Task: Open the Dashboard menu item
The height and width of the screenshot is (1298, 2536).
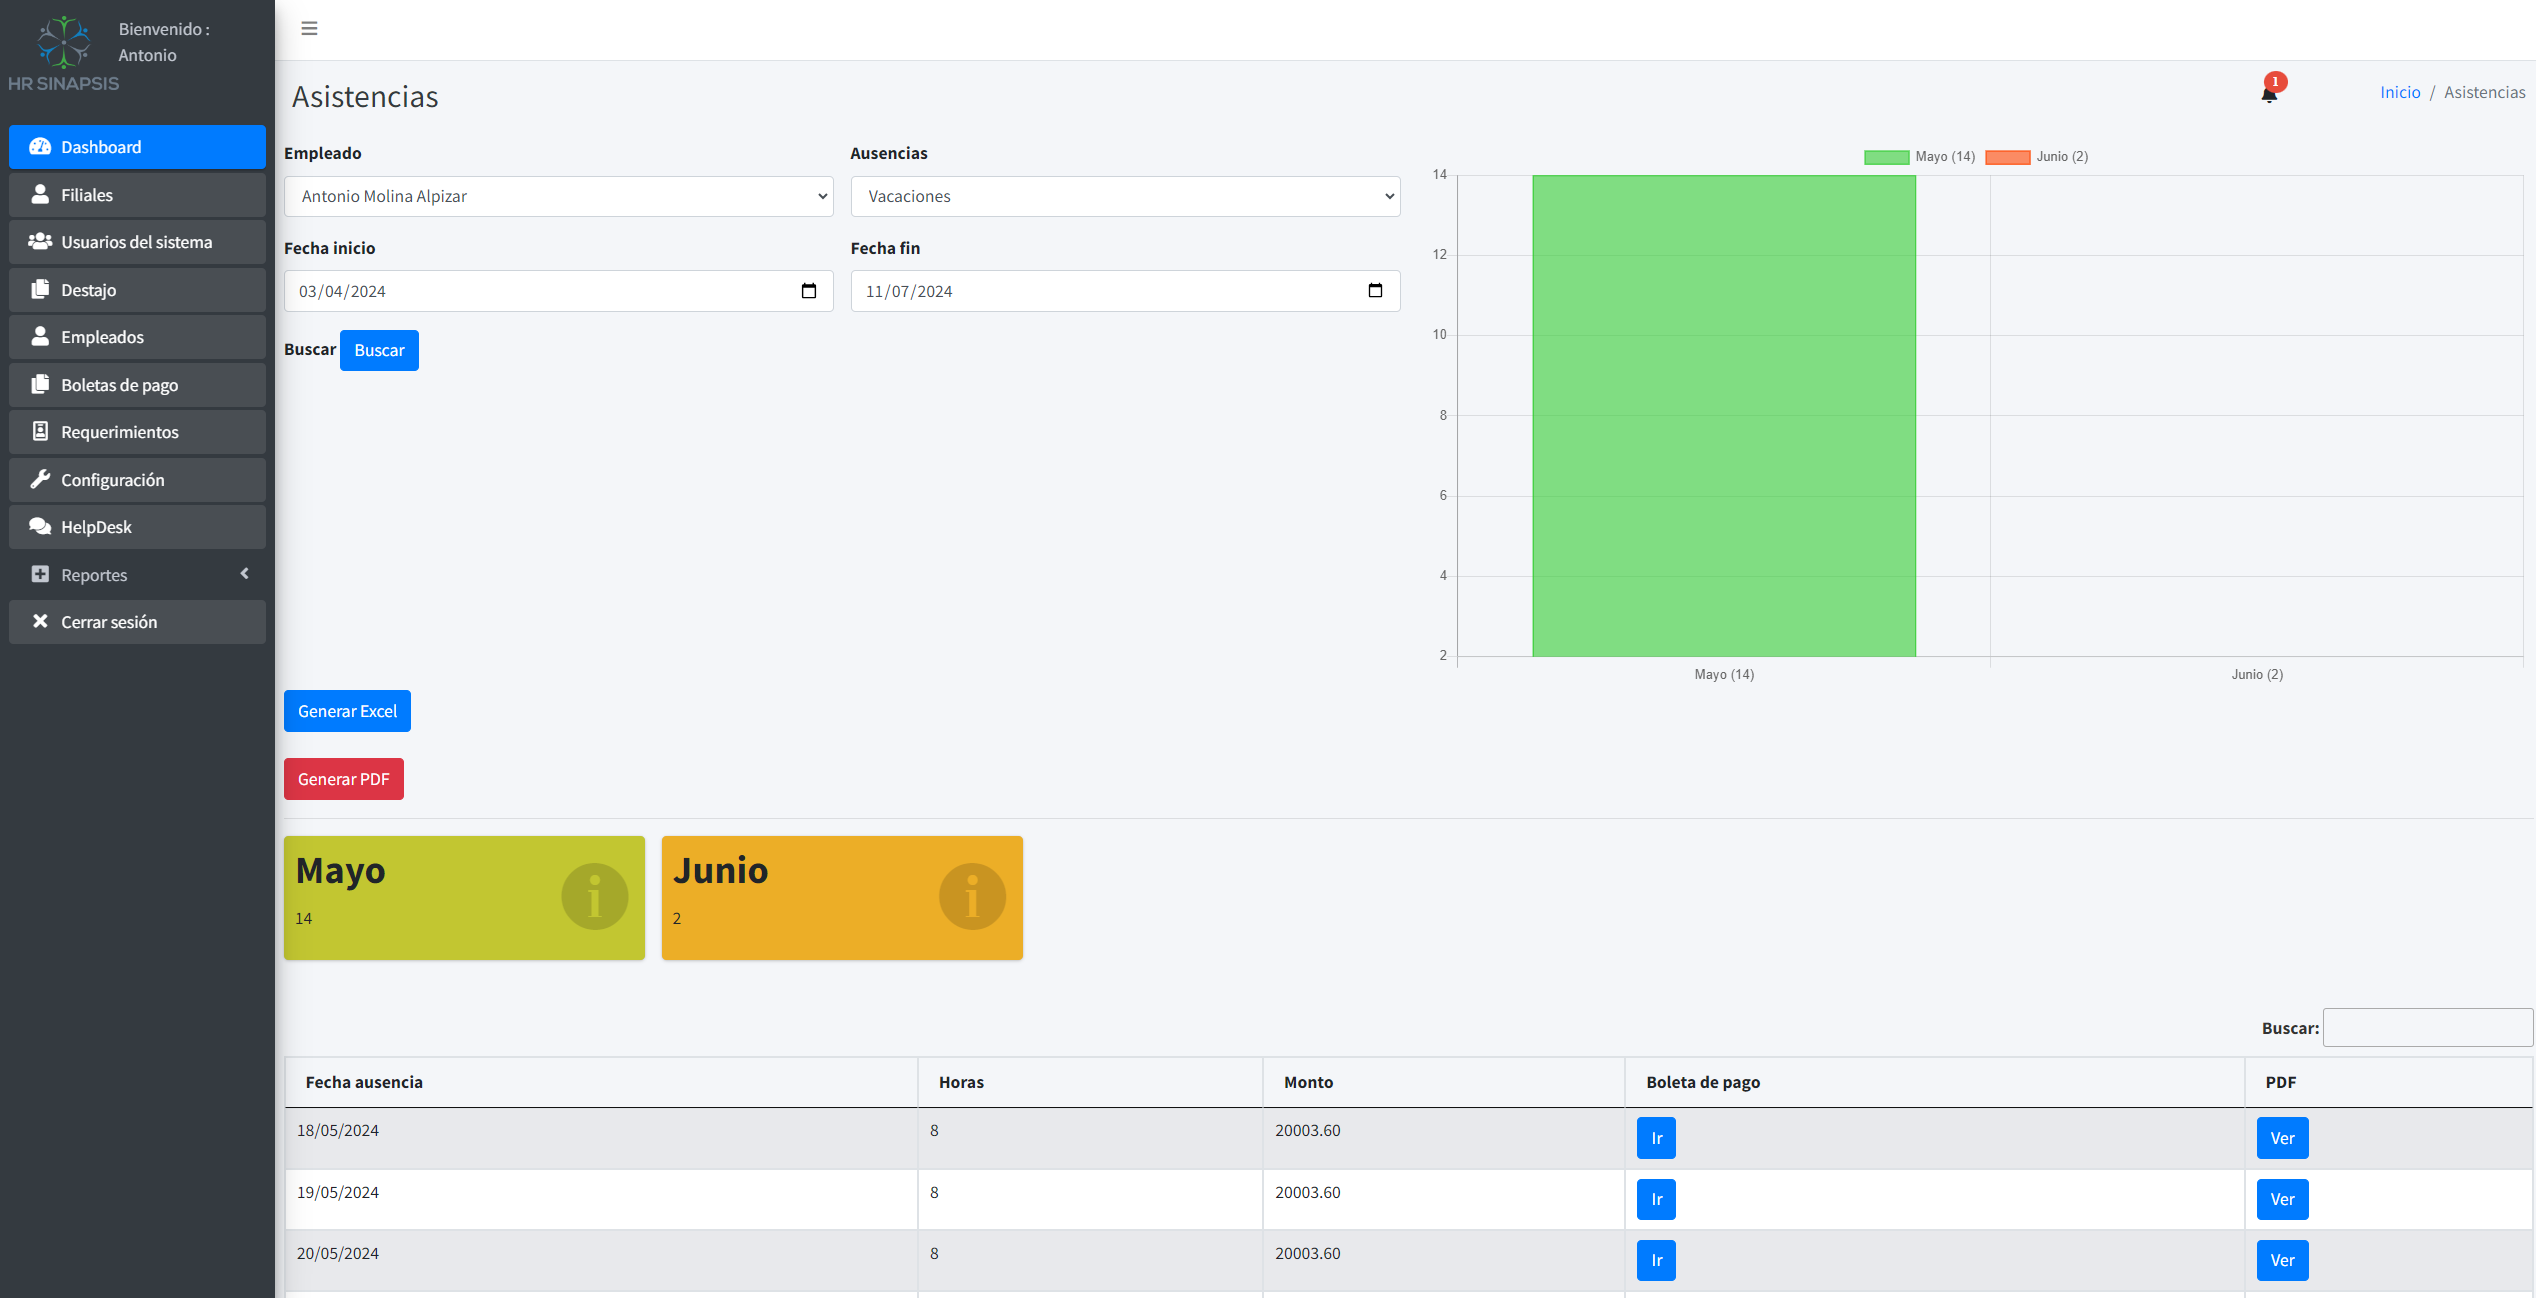Action: click(x=137, y=147)
